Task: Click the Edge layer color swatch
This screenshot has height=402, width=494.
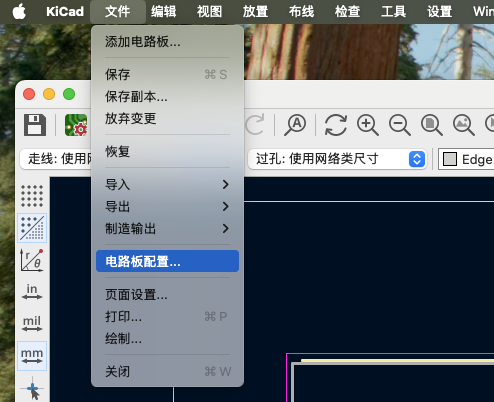Action: click(x=450, y=159)
